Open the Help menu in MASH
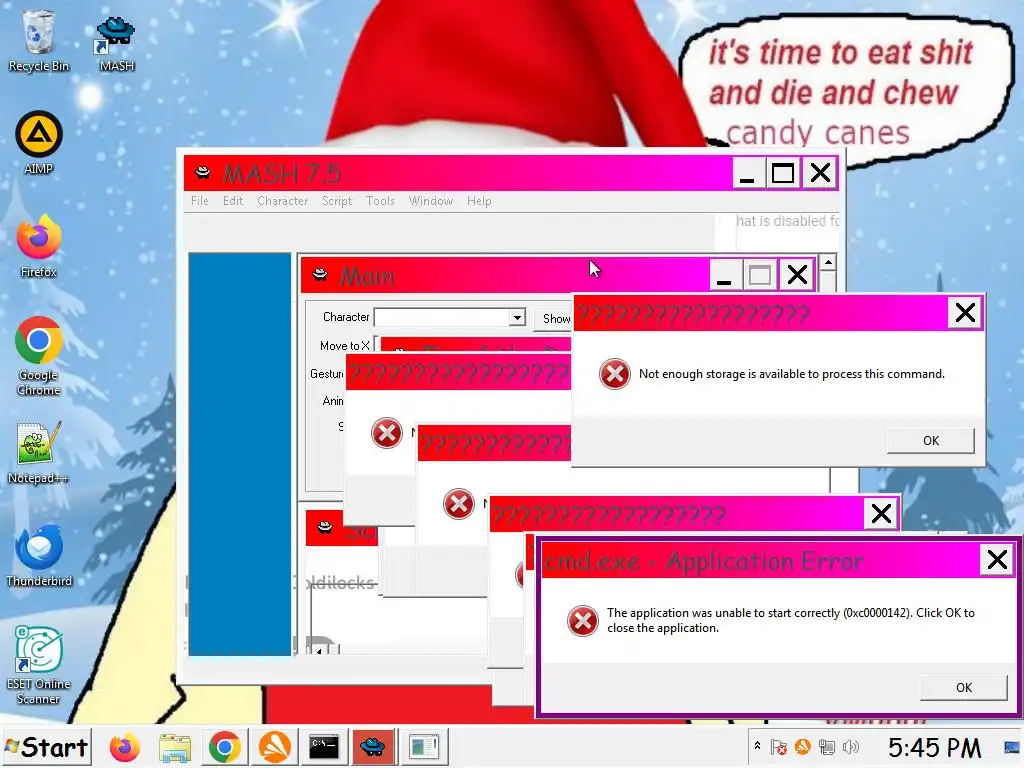 (479, 201)
